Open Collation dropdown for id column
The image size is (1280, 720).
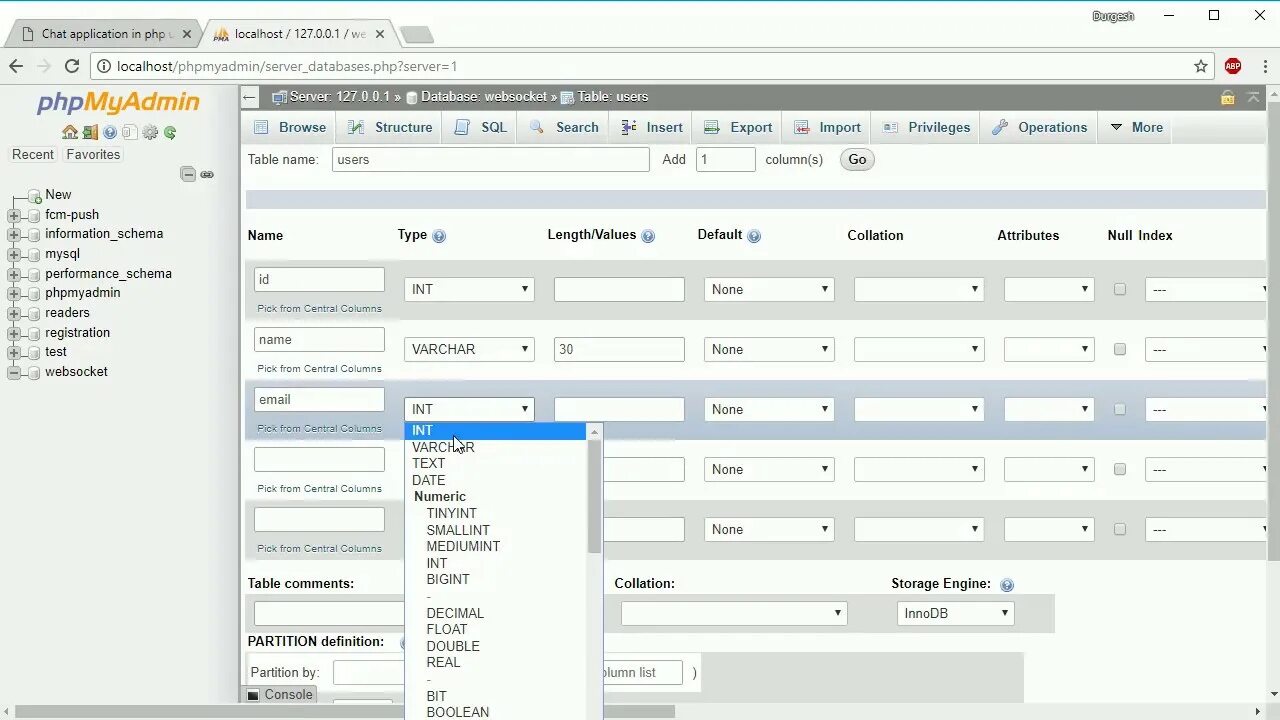[x=919, y=289]
